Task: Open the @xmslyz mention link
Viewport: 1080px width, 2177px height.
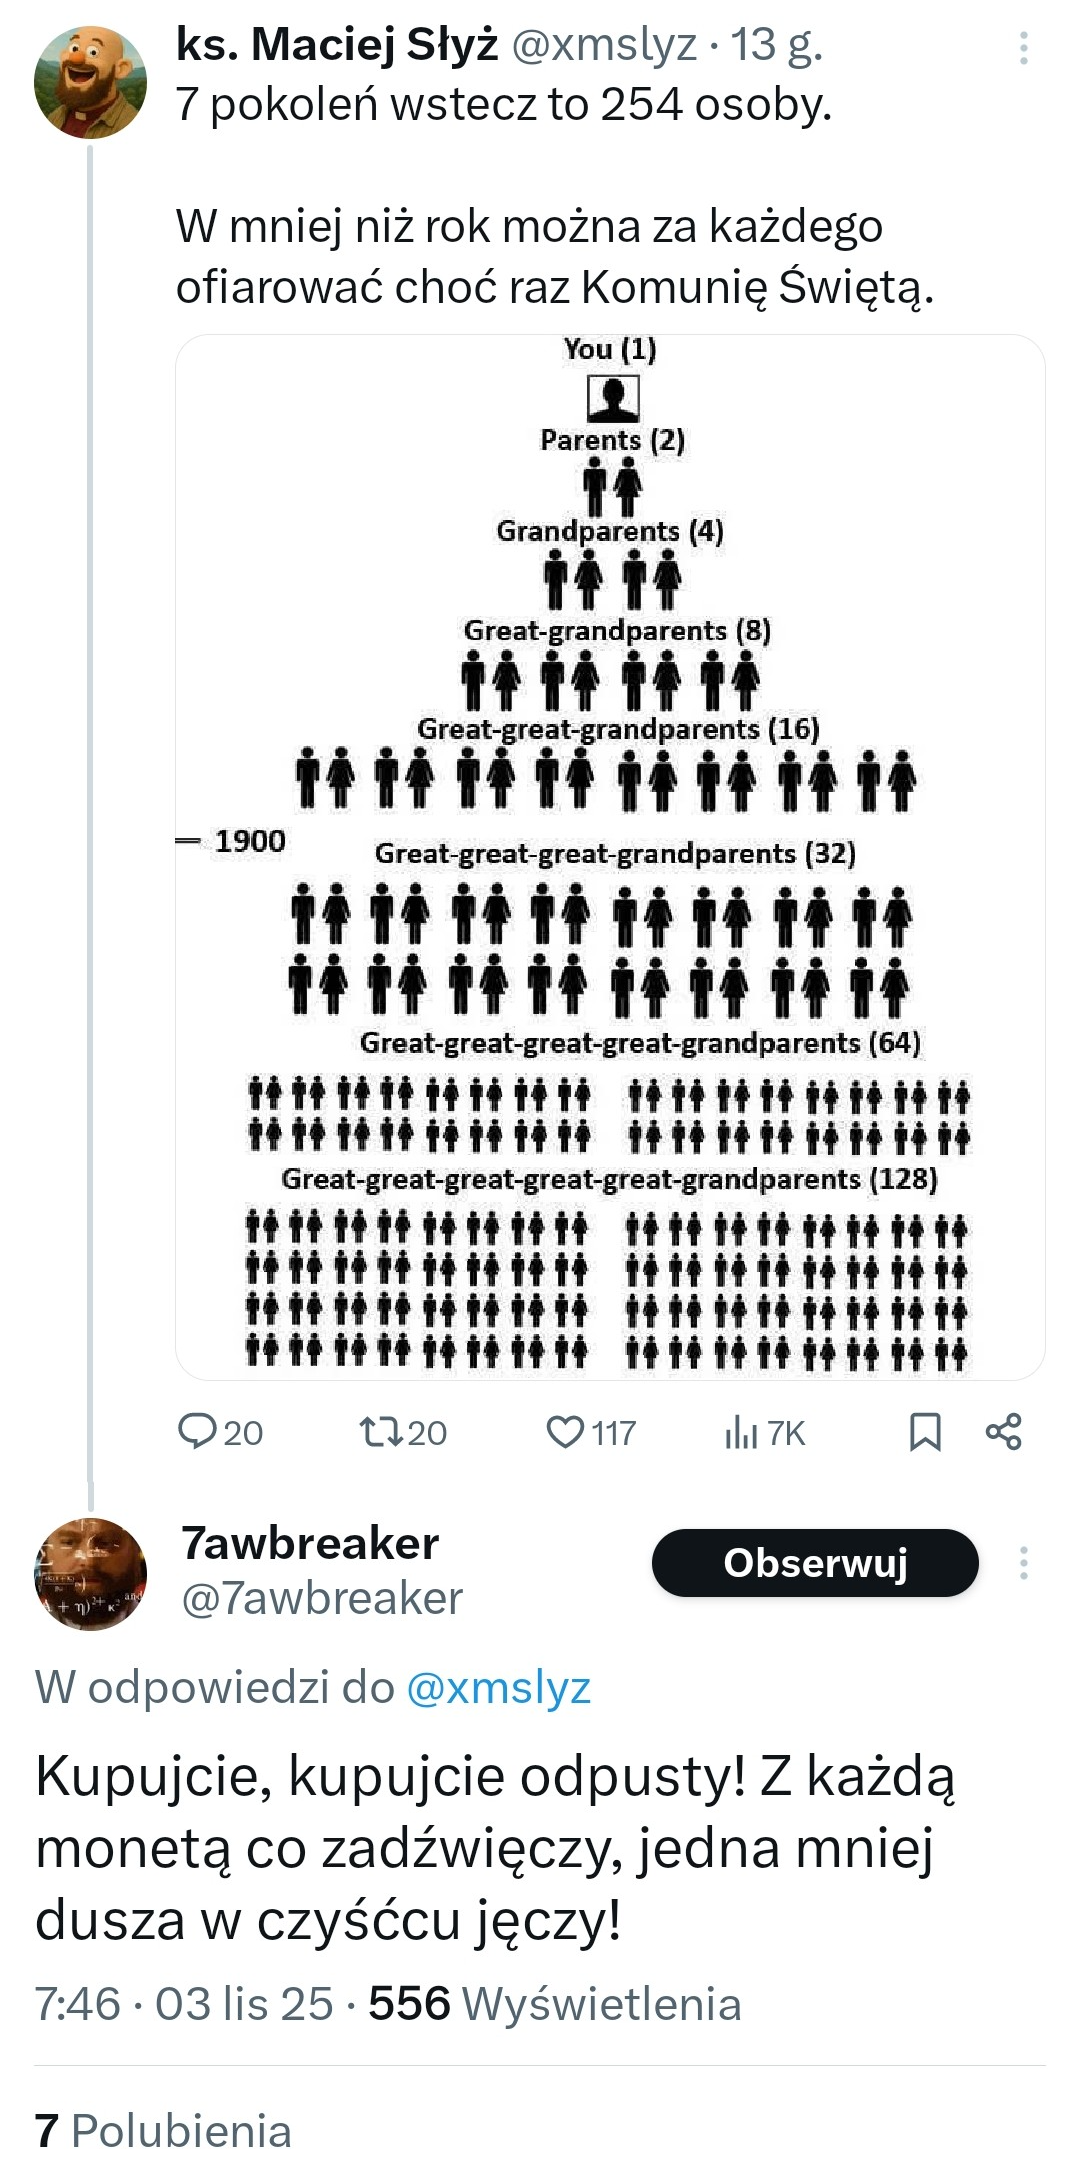Action: tap(498, 1688)
